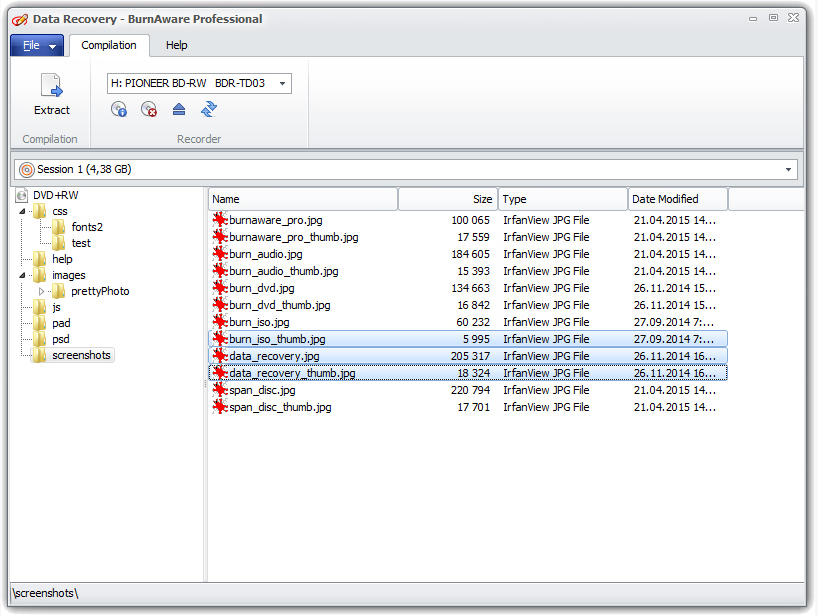
Task: Click the burn_dvd.jpg file icon
Action: coord(220,288)
